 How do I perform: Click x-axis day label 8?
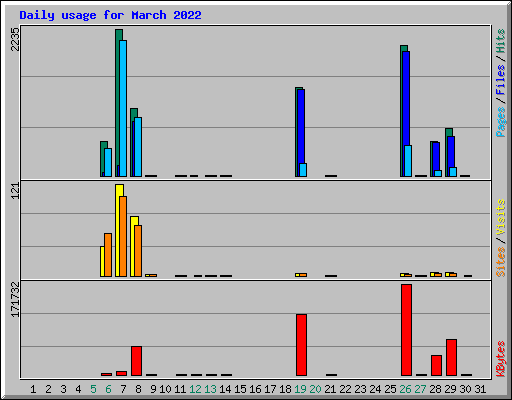point(138,389)
